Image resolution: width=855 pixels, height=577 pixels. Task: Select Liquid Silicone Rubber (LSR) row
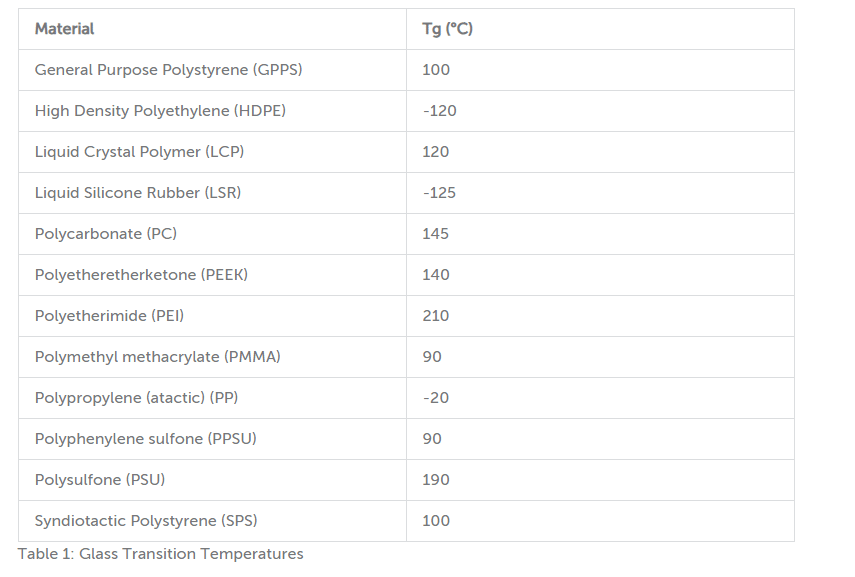[x=406, y=193]
